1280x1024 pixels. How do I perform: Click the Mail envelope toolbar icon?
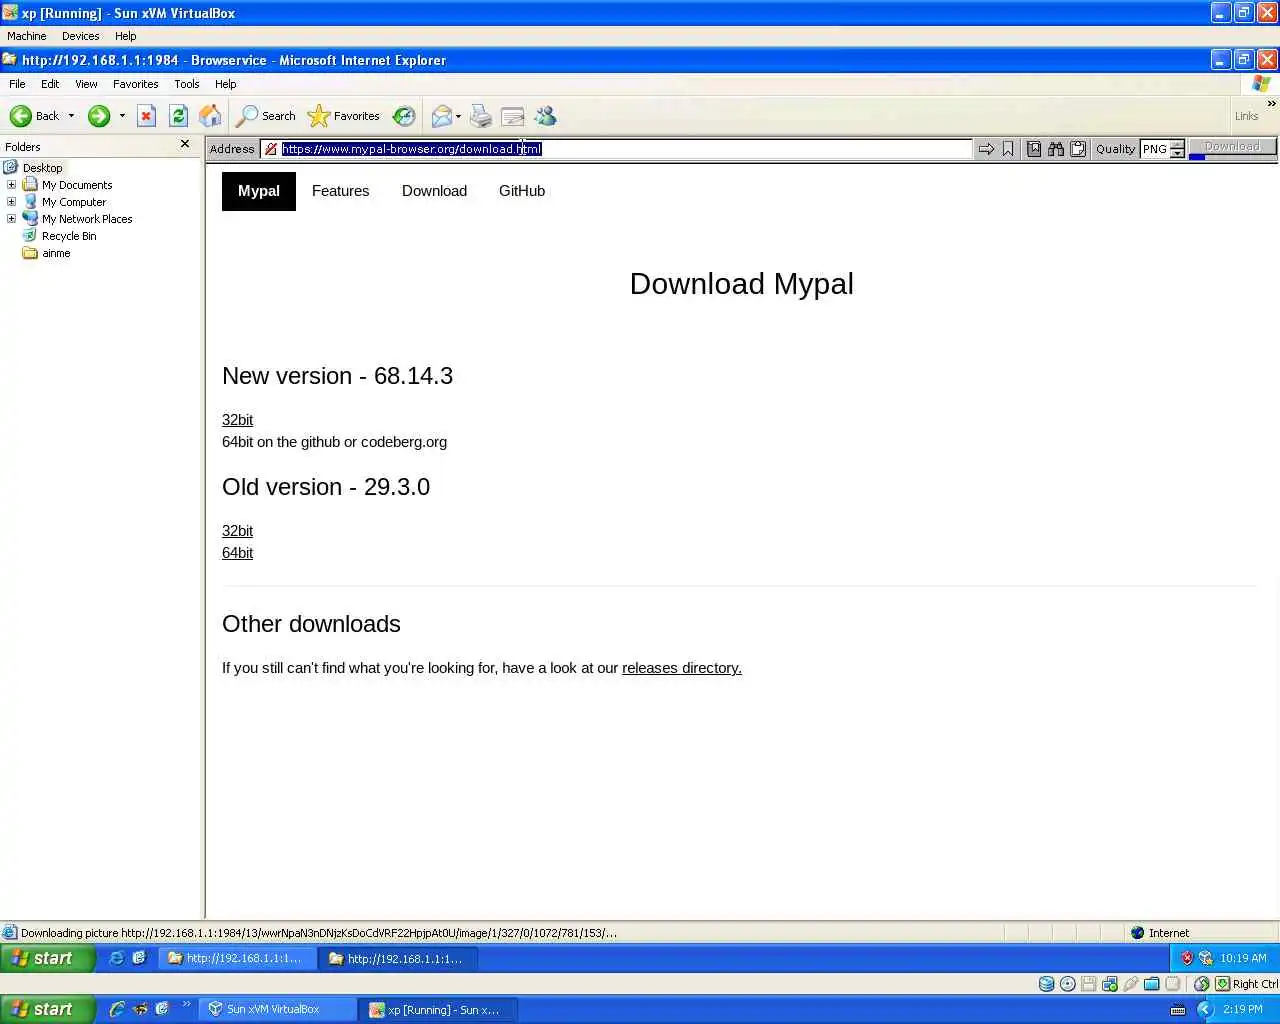click(441, 116)
